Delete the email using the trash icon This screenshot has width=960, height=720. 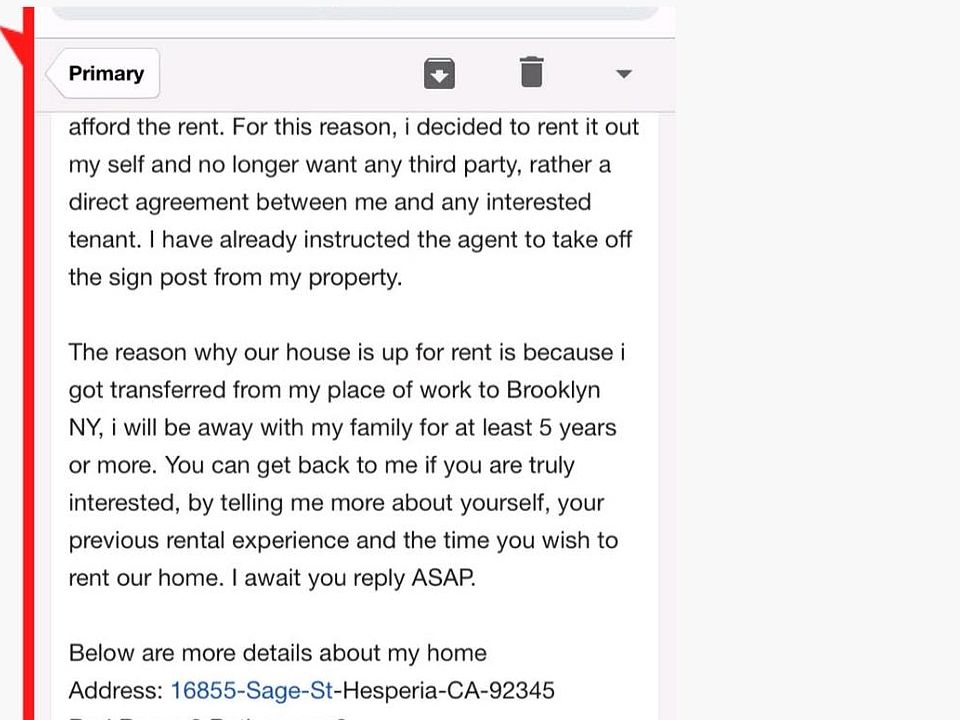tap(531, 72)
